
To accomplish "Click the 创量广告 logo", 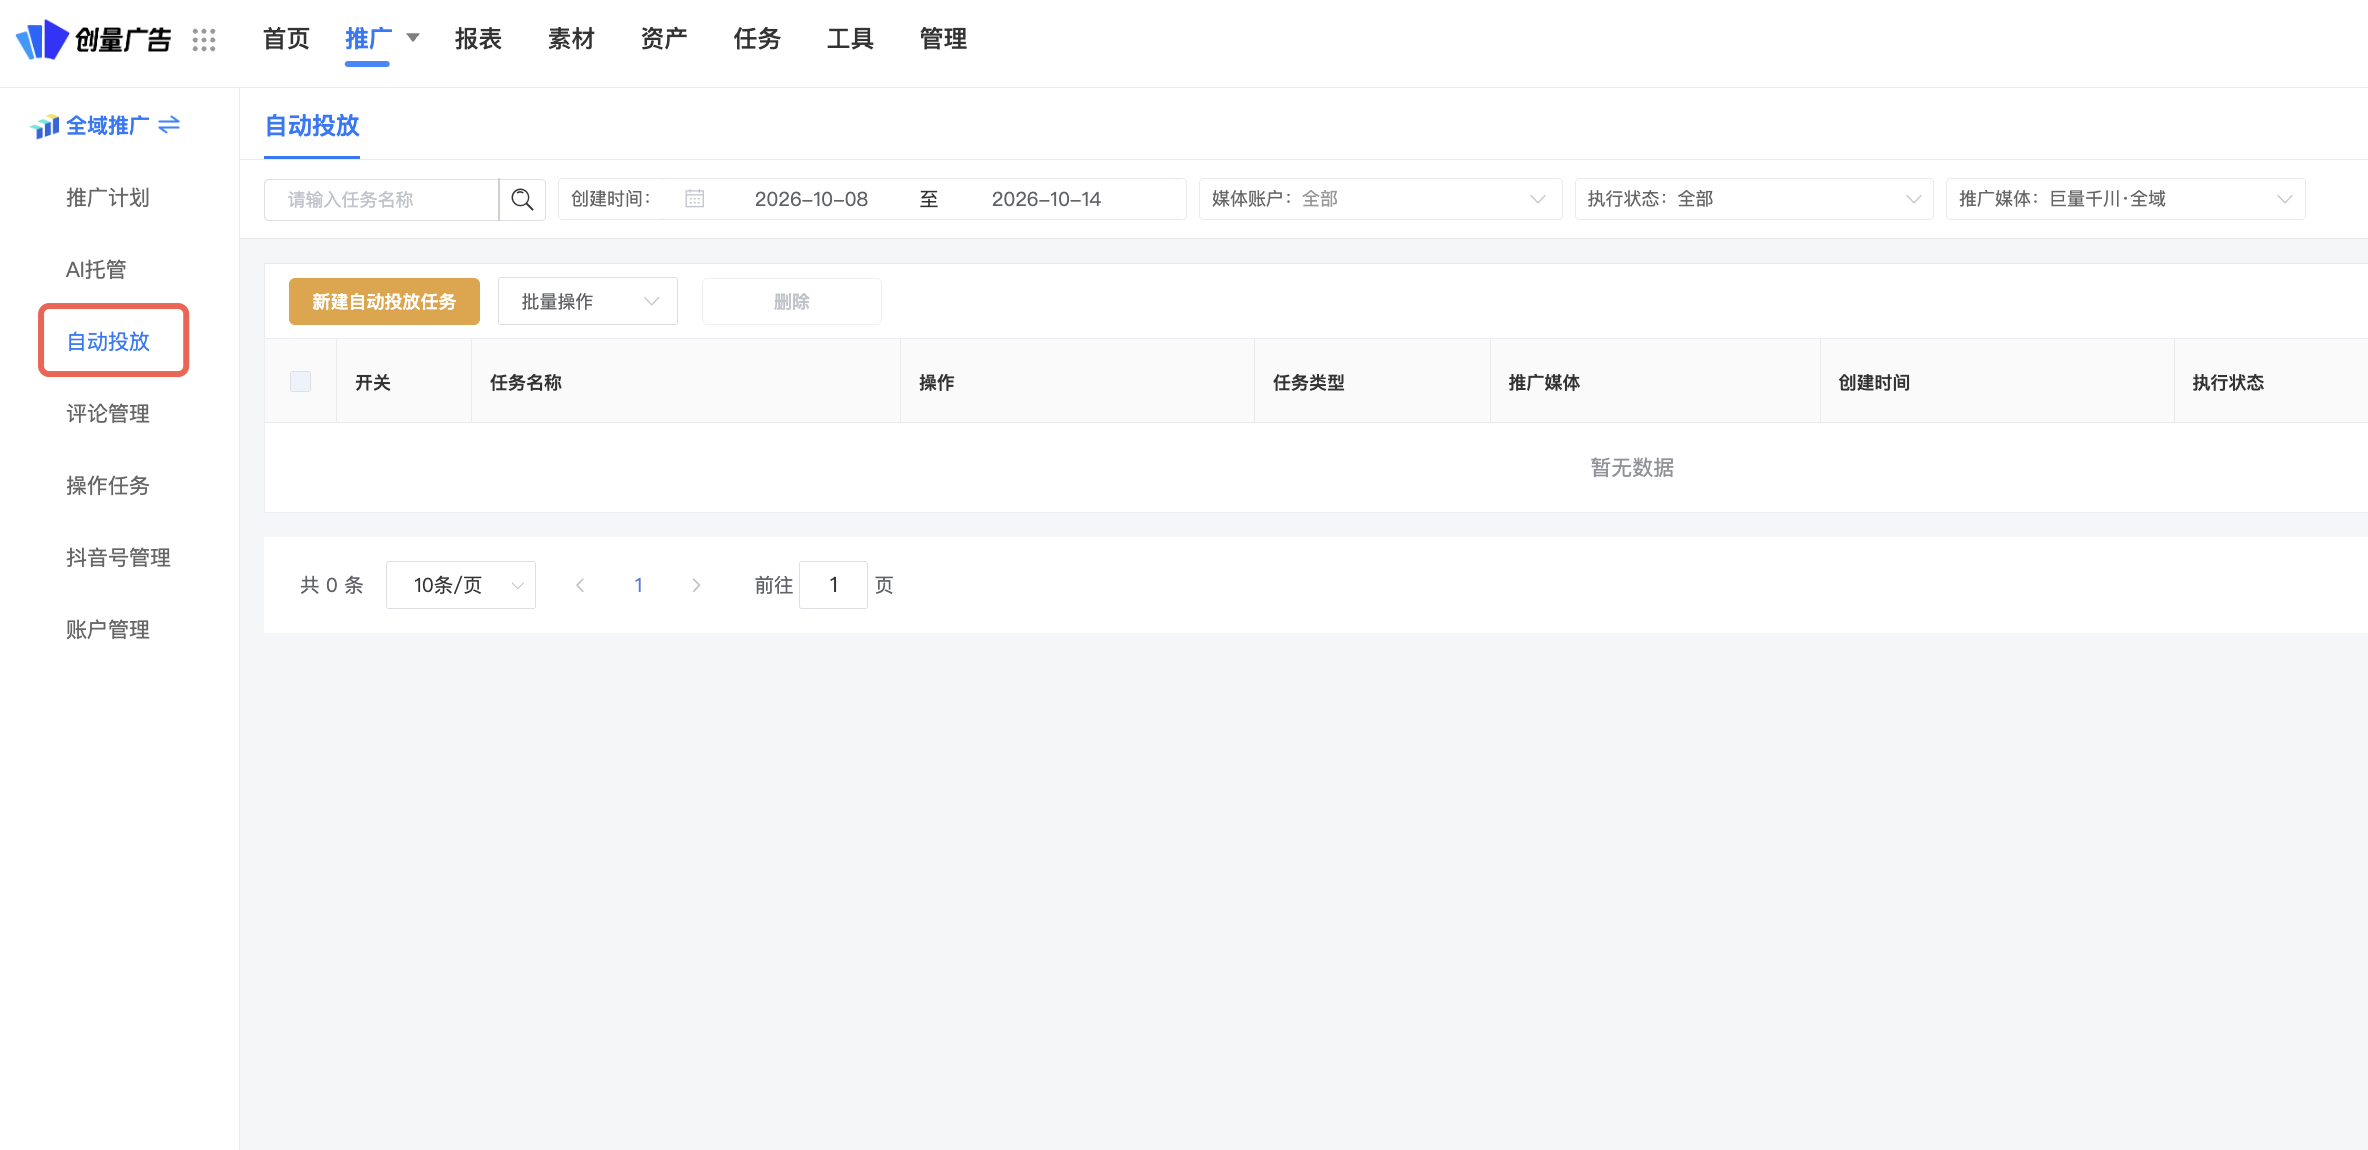I will tap(93, 40).
